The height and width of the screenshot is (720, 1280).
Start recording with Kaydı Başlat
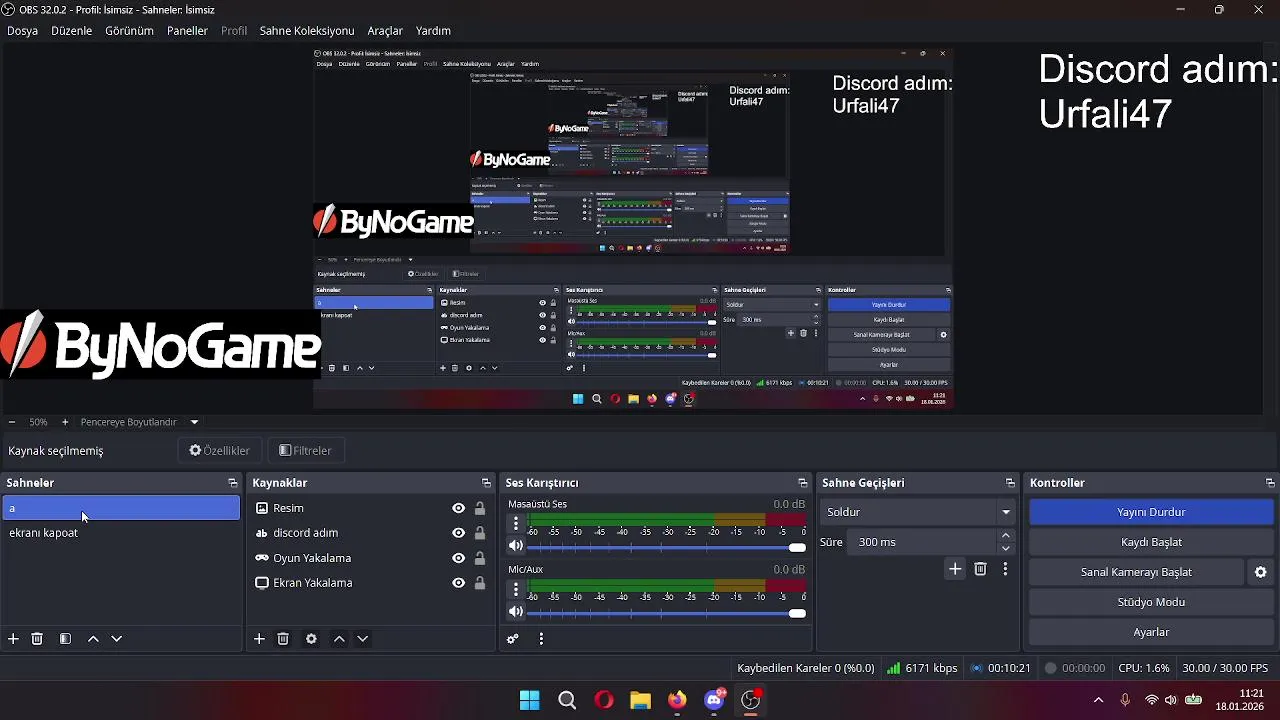[x=1151, y=542]
